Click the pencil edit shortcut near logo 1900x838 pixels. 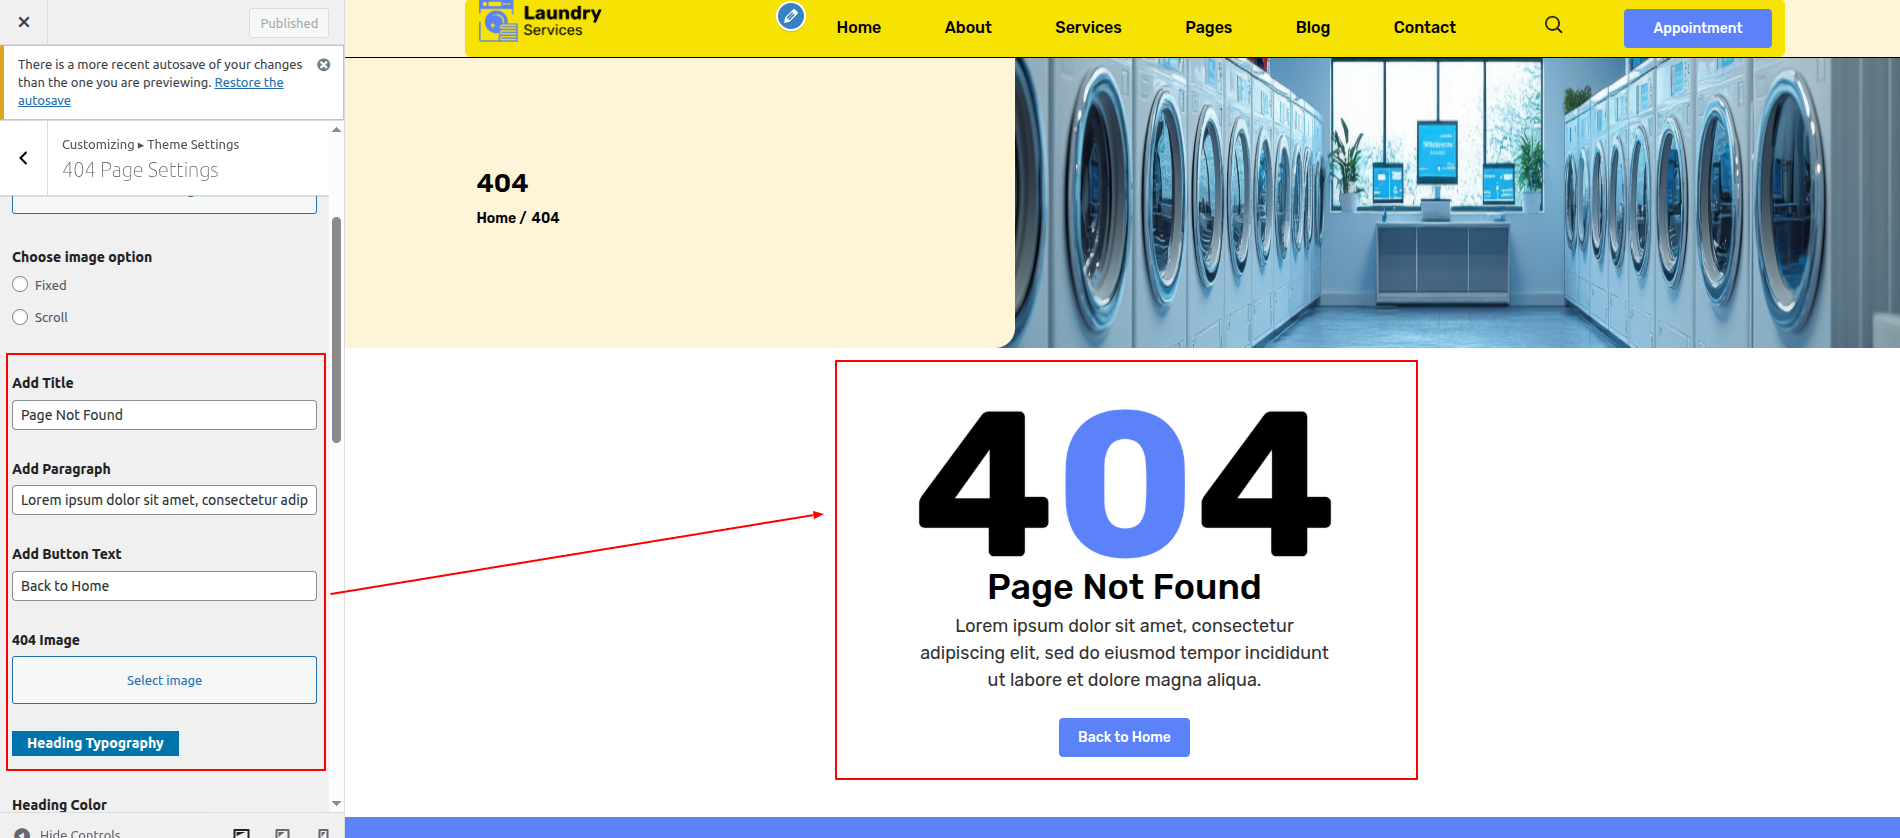pos(790,16)
